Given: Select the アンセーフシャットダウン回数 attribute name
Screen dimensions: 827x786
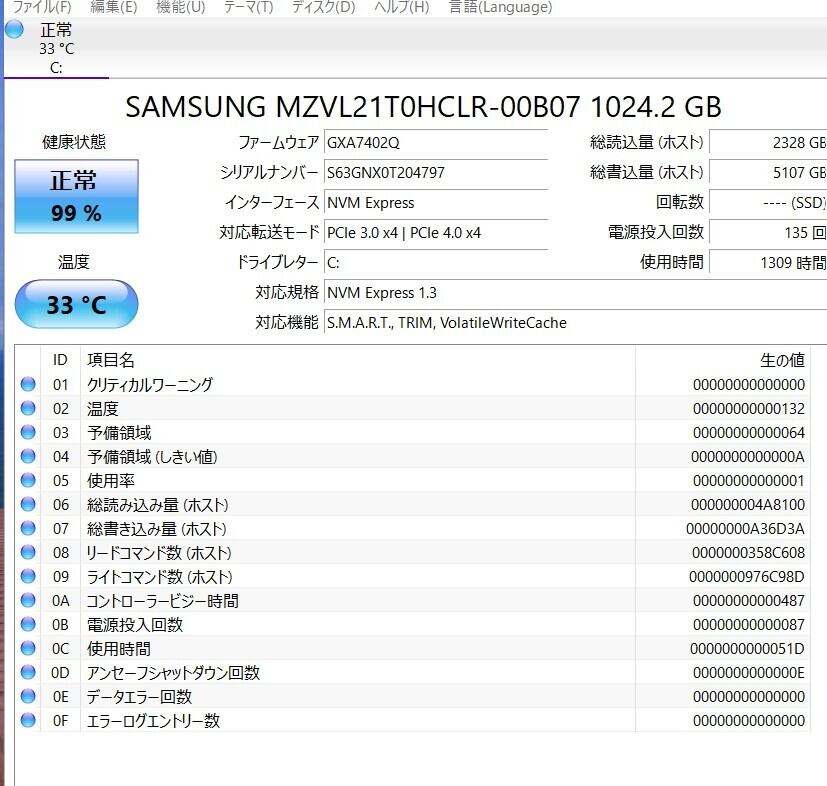Looking at the screenshot, I should (x=174, y=673).
